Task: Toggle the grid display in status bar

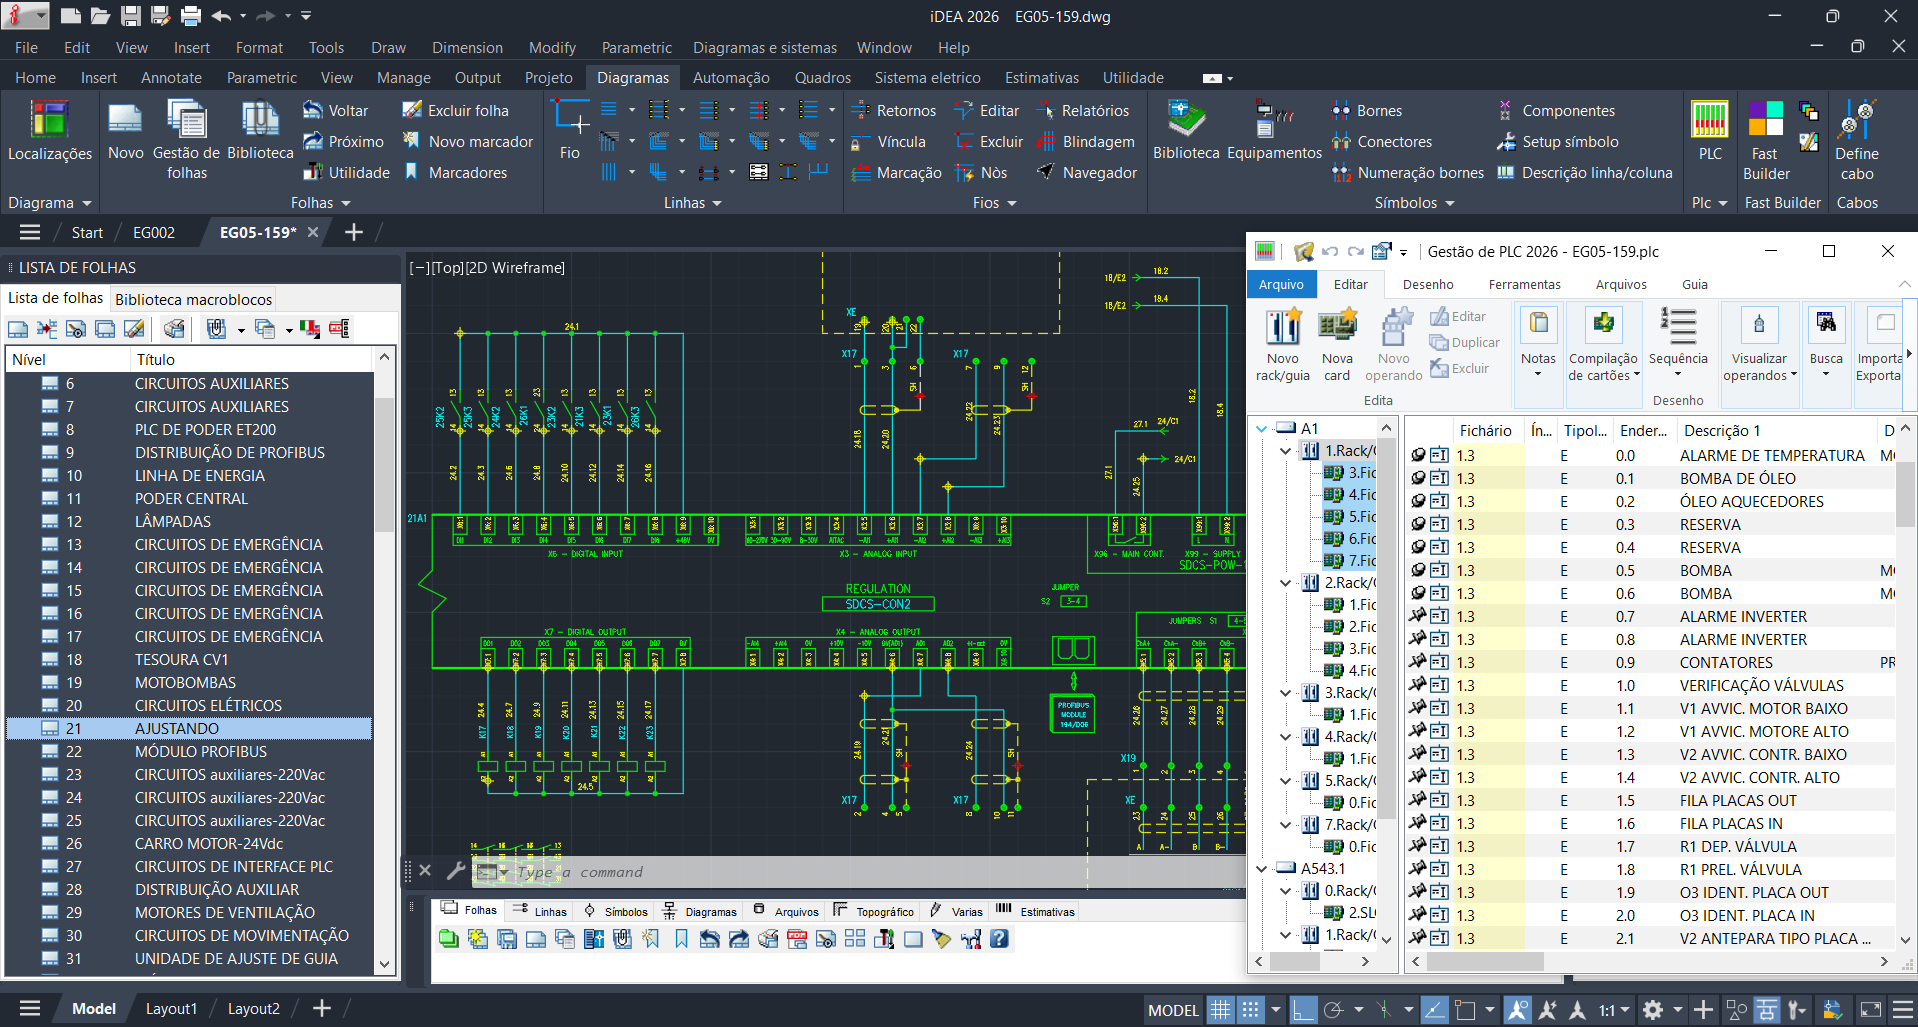Action: pos(1220,1010)
